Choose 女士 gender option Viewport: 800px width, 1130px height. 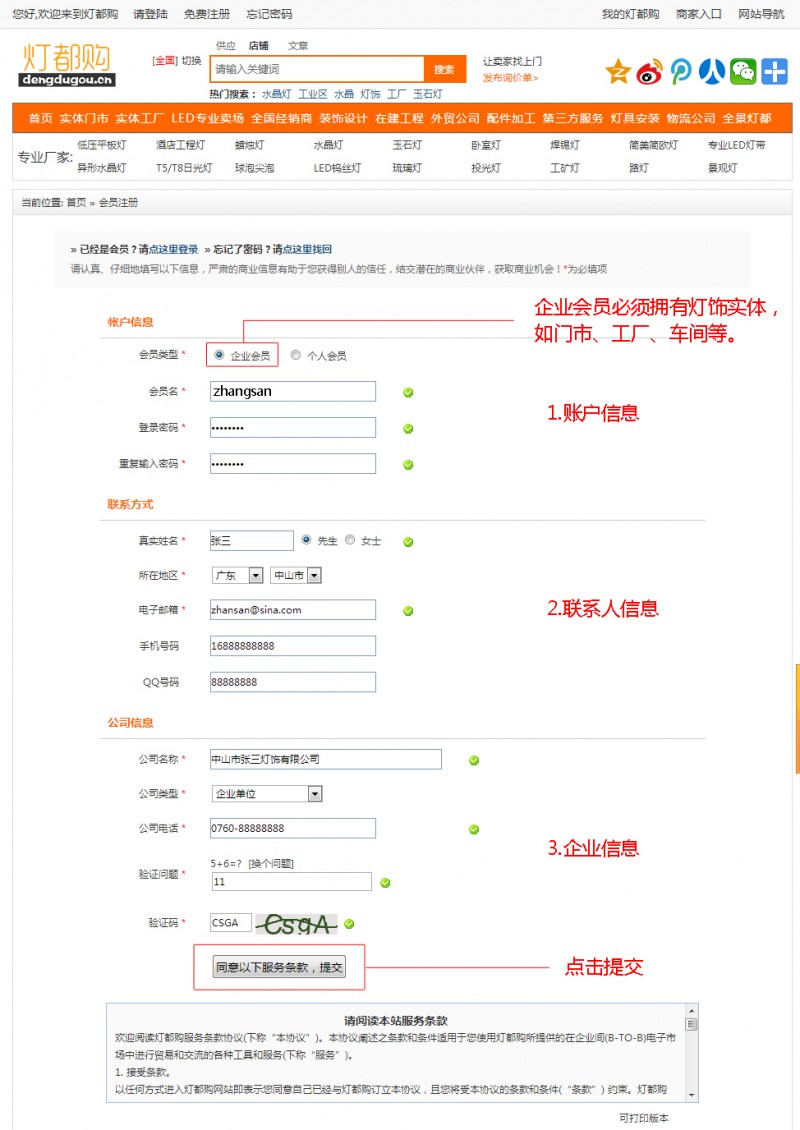[350, 540]
